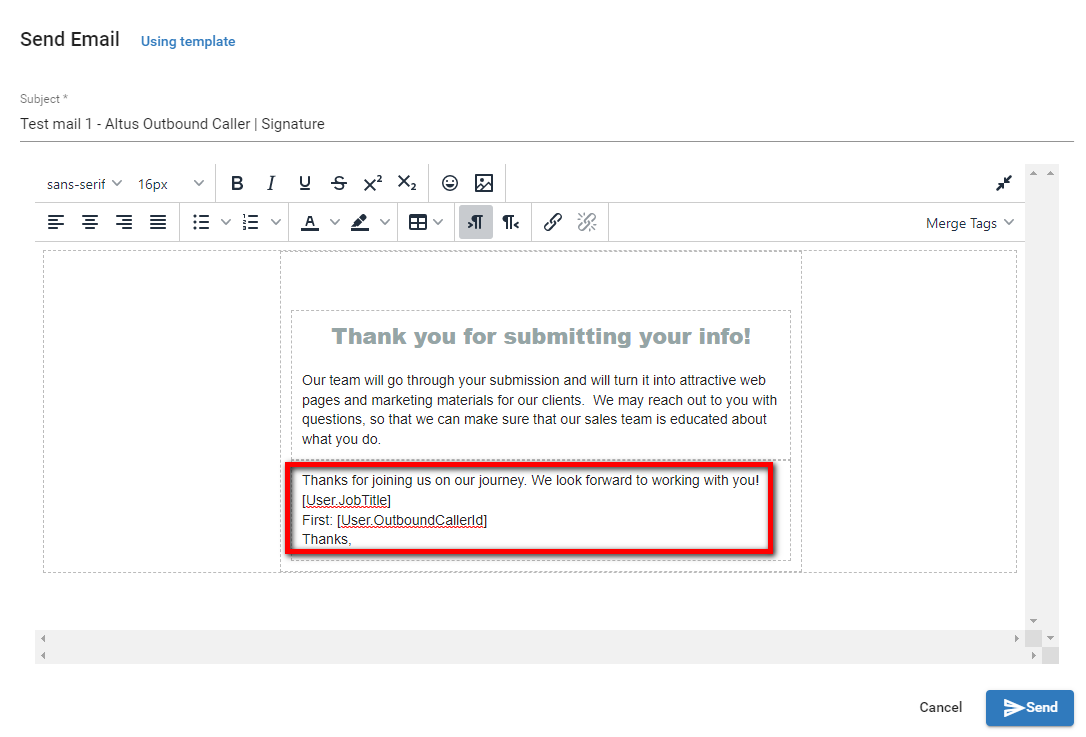Click the strikethrough icon
The image size is (1086, 737).
point(339,183)
